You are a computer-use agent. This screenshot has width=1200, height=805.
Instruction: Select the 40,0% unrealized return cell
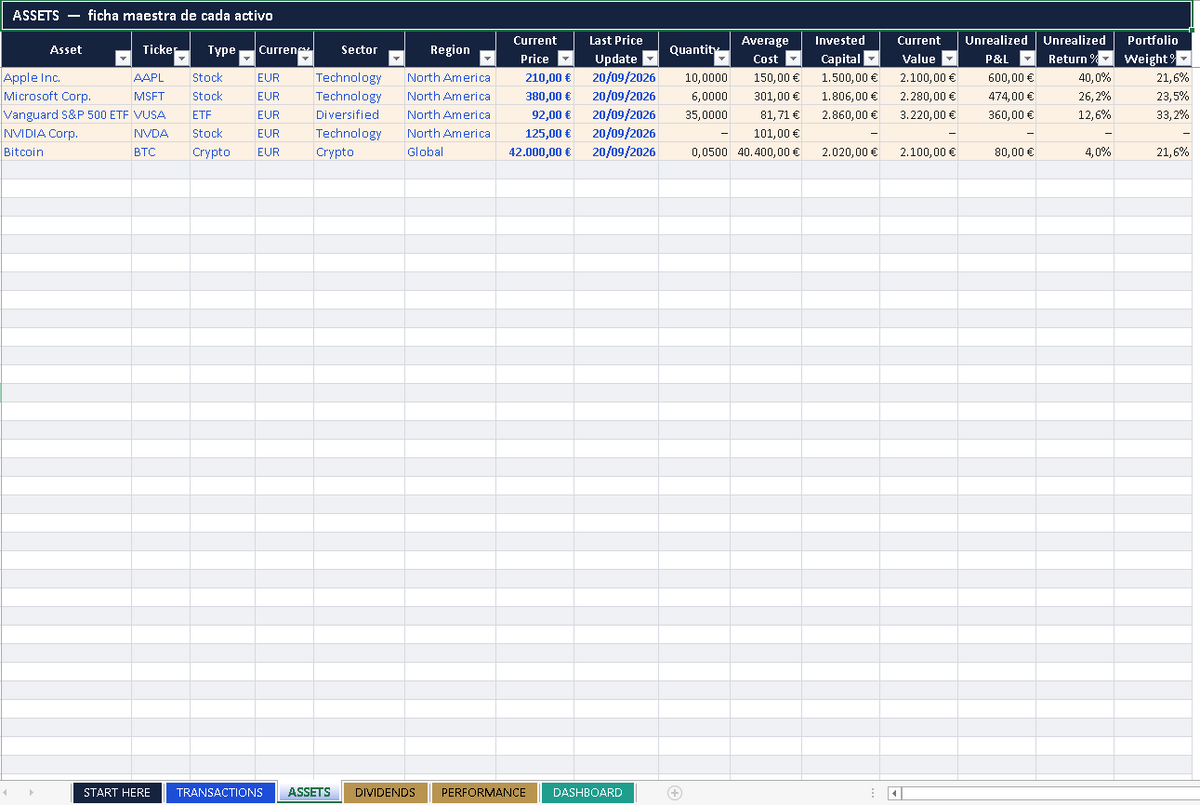pos(1075,77)
